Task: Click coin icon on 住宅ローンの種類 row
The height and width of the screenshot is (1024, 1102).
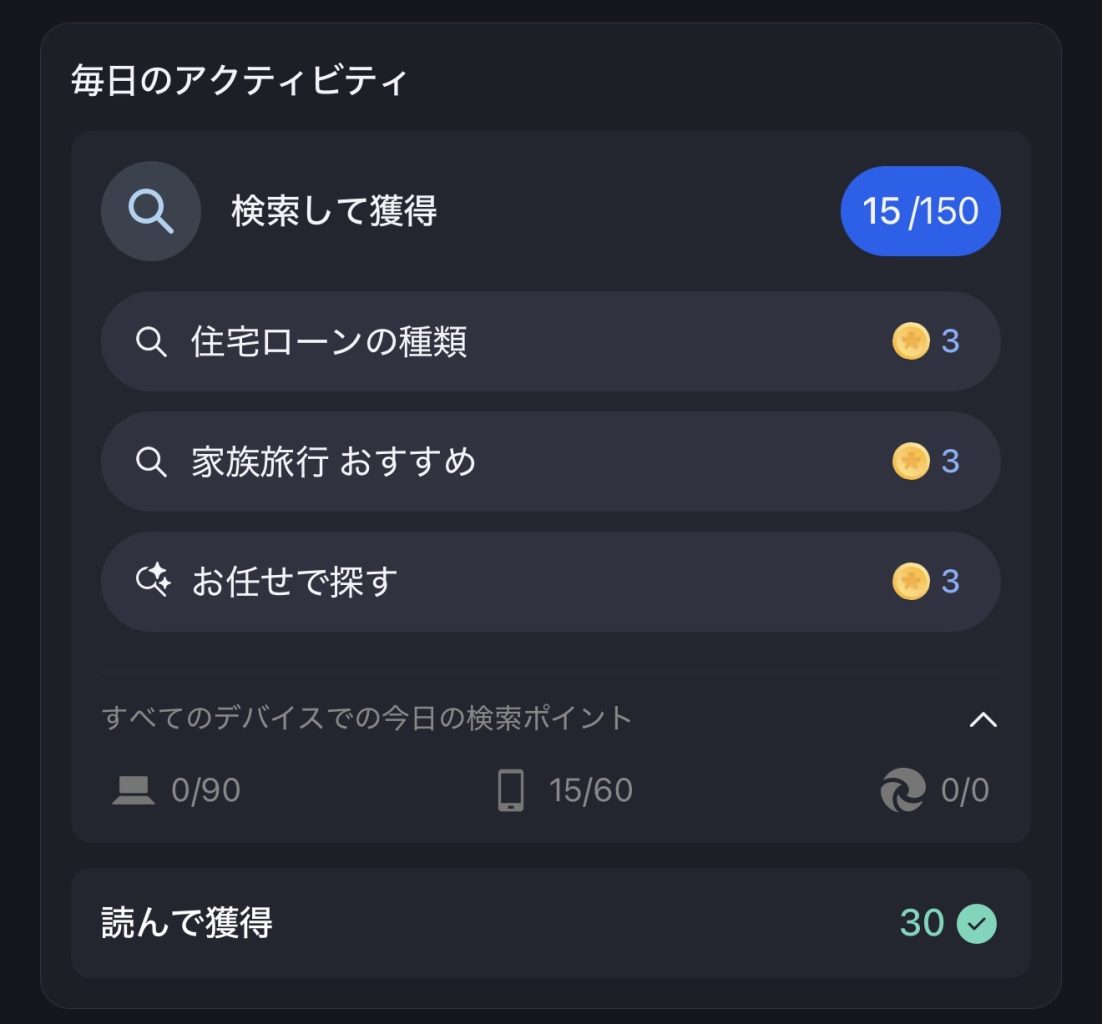Action: 910,342
